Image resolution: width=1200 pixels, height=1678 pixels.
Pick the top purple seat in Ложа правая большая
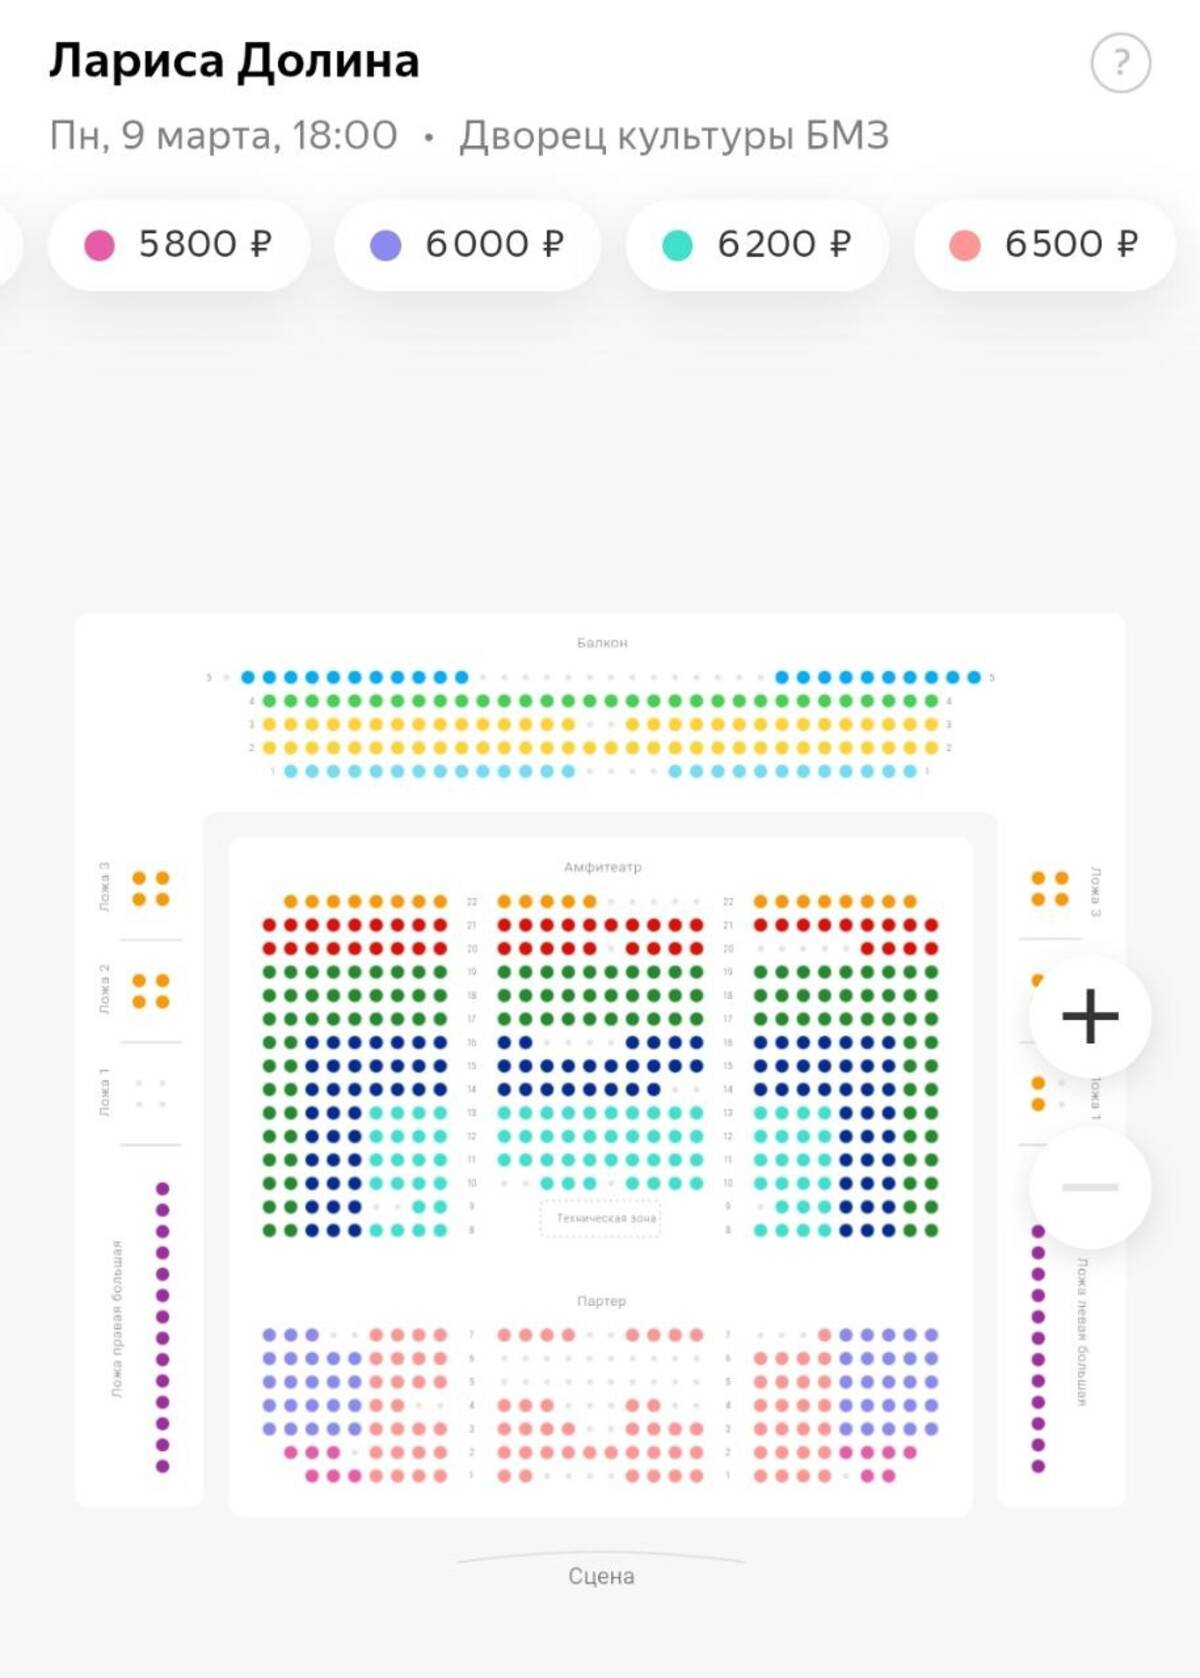point(163,1189)
